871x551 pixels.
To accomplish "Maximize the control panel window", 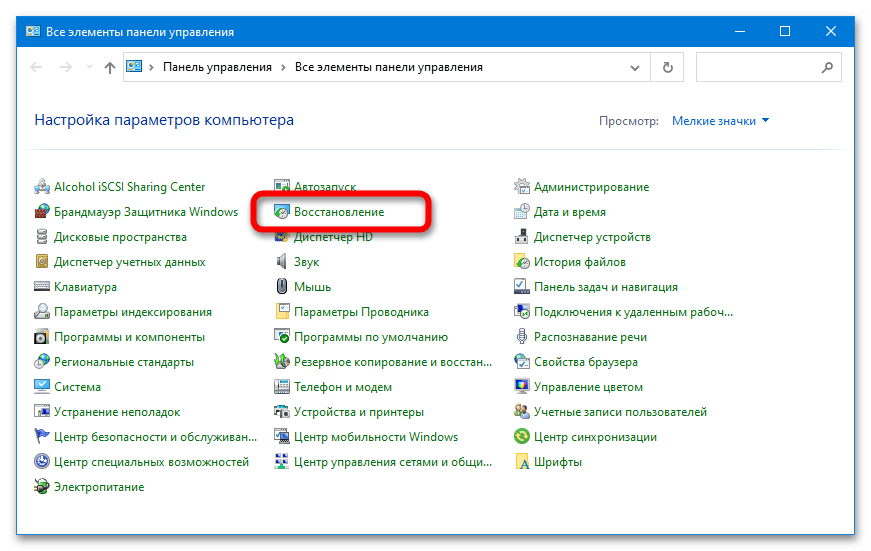I will 785,31.
